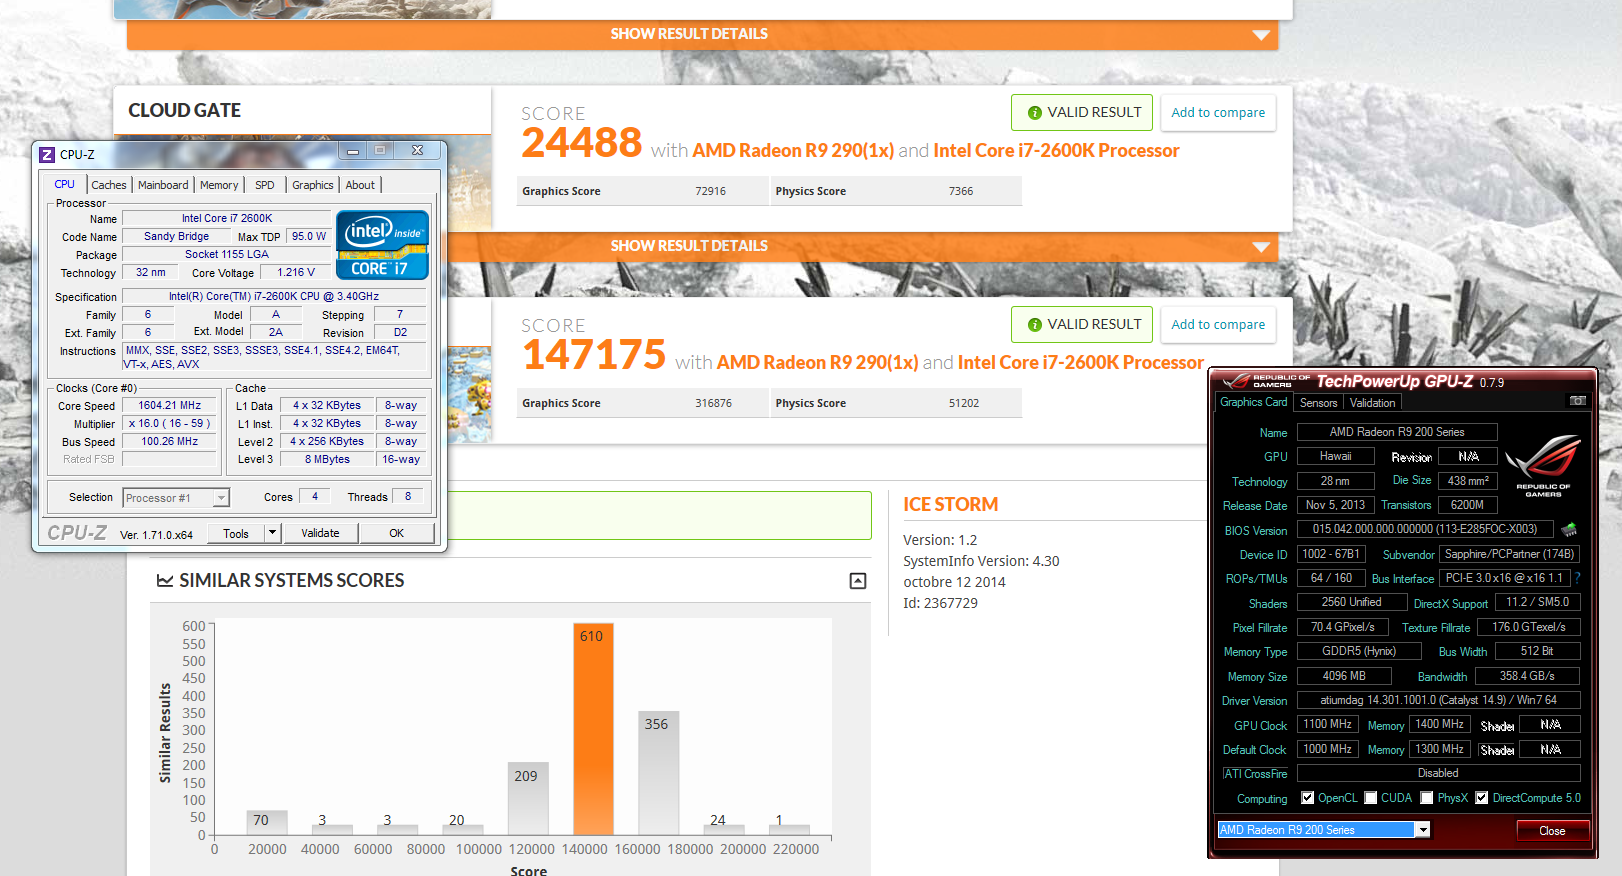Image resolution: width=1622 pixels, height=876 pixels.
Task: Click the Ice Storm VALID RESULT button
Action: (x=1082, y=325)
